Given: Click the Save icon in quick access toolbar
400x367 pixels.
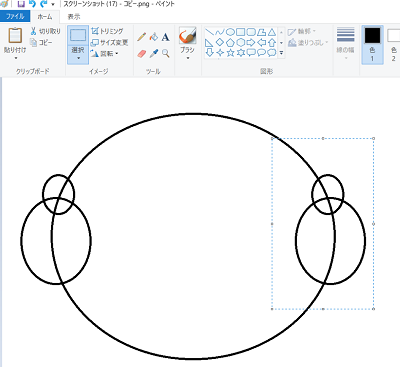Looking at the screenshot, I should pos(21,4).
